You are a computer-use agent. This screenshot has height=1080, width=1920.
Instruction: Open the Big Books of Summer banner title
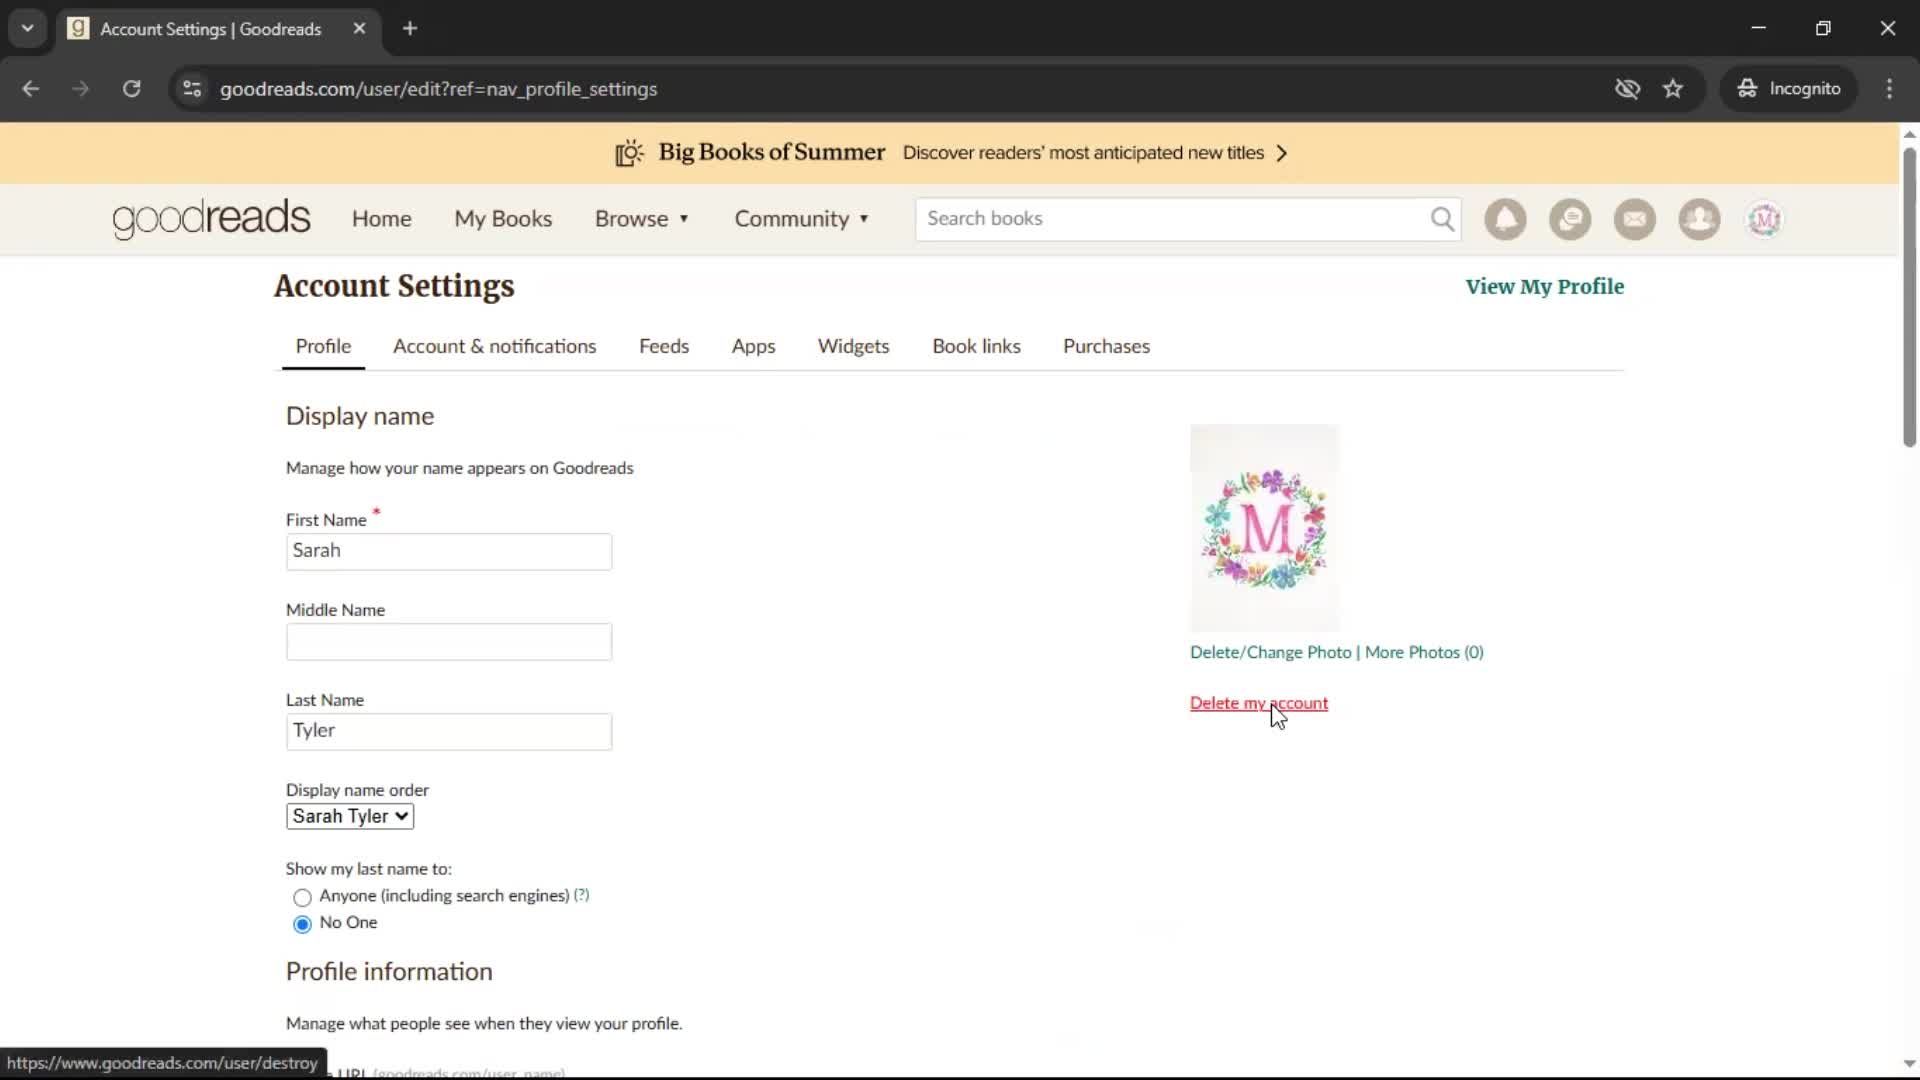[x=771, y=152]
